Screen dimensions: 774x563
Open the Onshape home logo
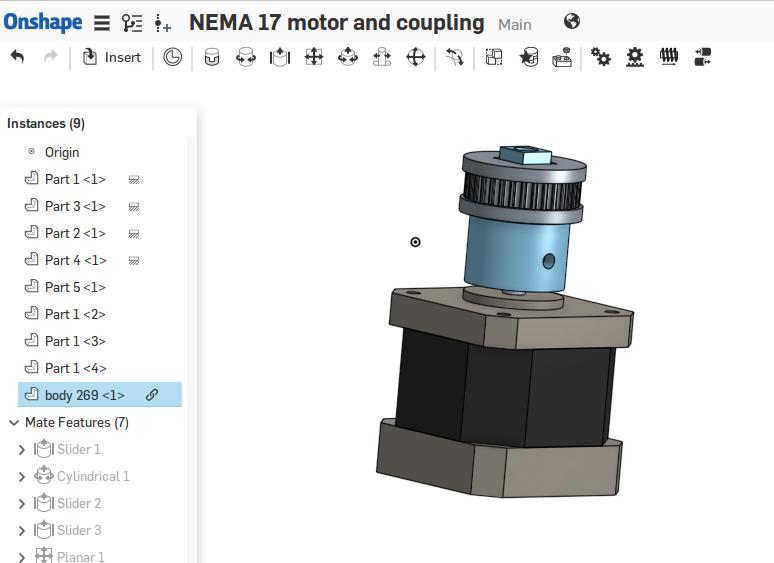(x=43, y=22)
